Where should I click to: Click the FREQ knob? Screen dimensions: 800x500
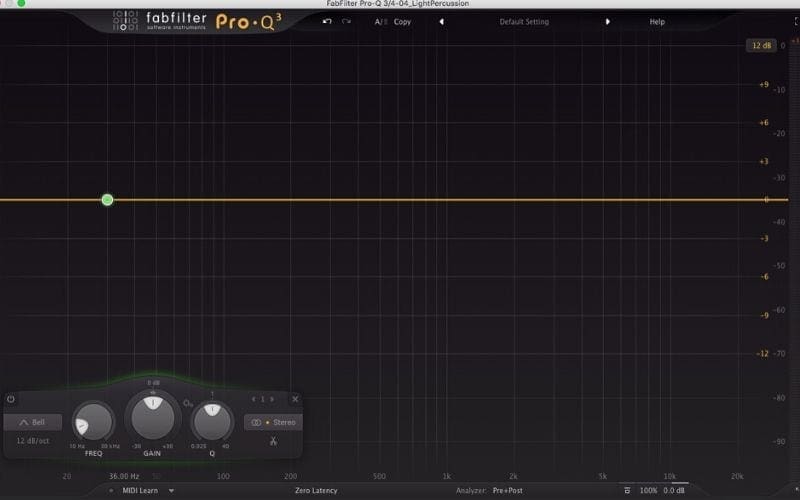tap(93, 422)
